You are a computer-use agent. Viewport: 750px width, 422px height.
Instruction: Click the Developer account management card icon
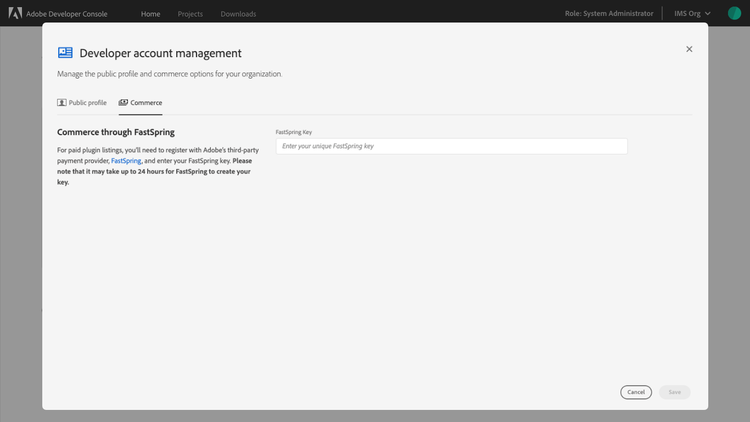pos(65,53)
